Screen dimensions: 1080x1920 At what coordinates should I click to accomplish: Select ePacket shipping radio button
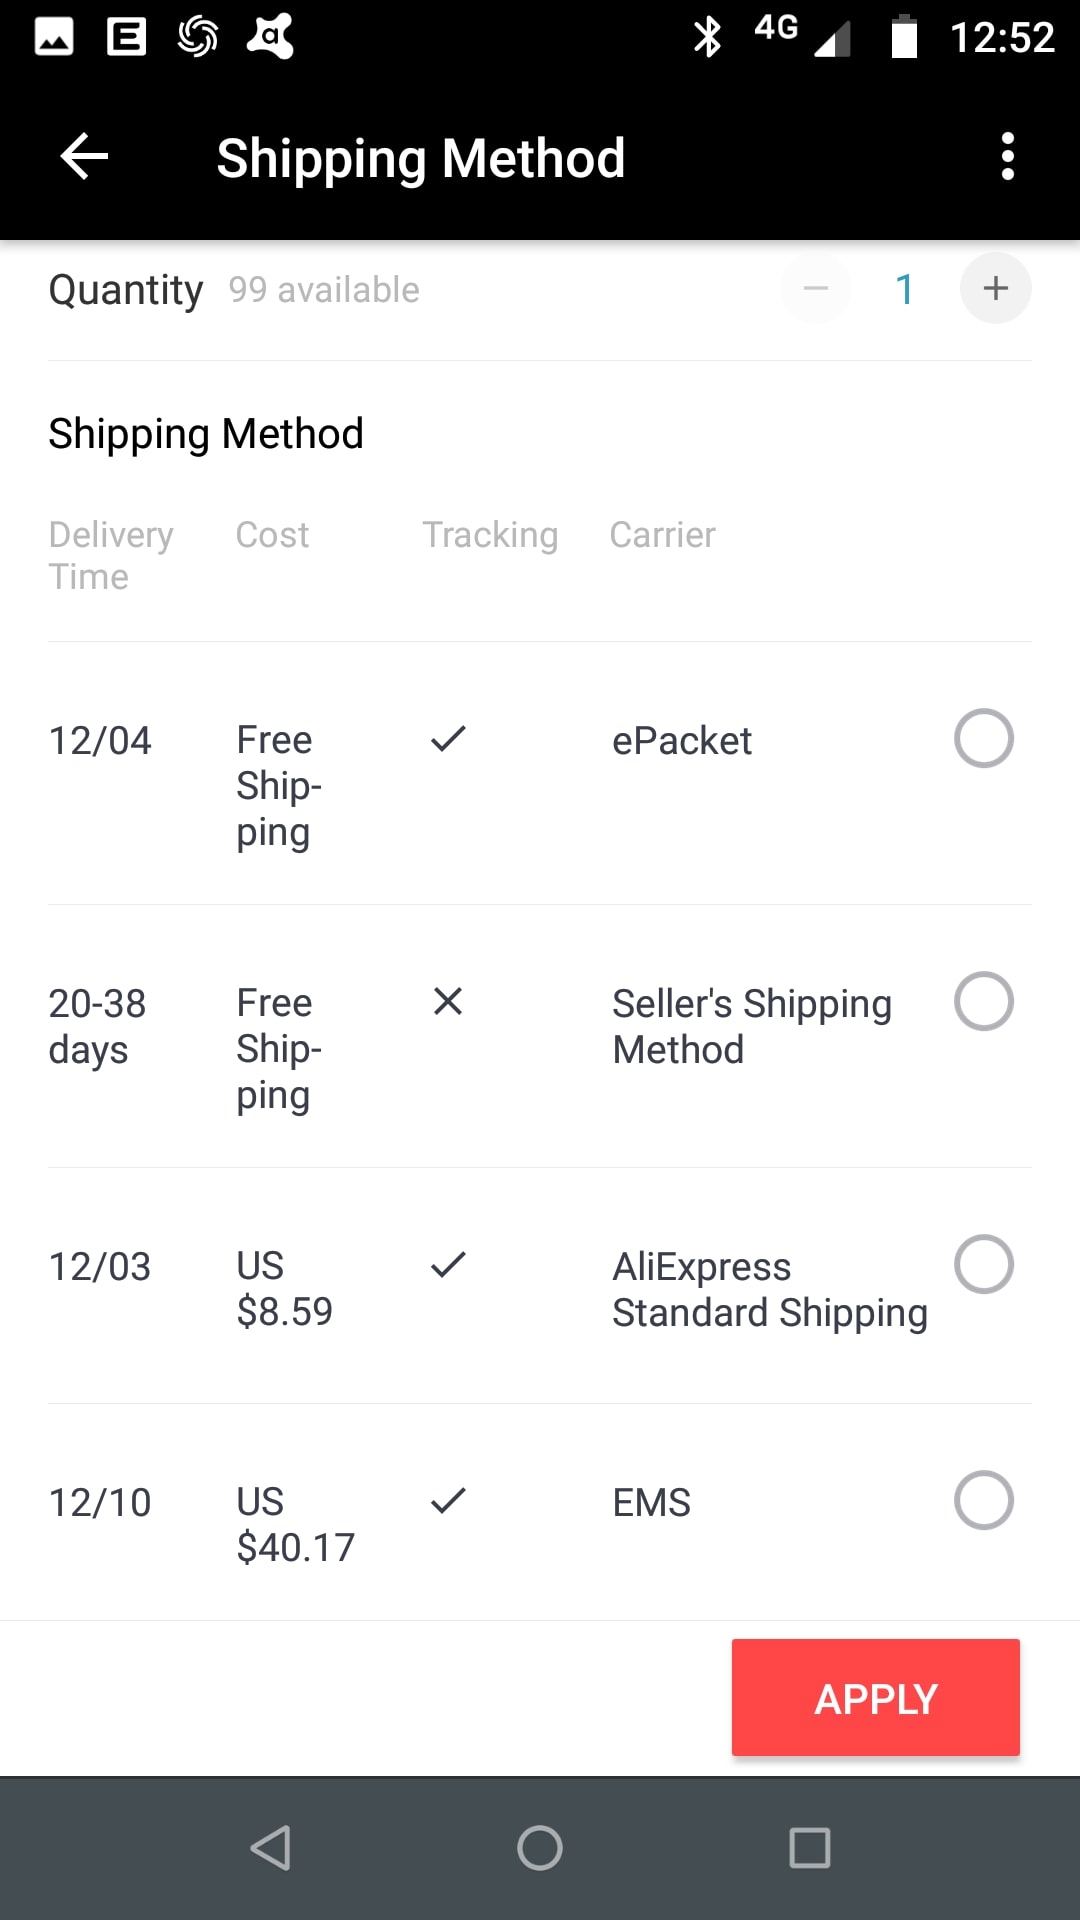coord(983,739)
